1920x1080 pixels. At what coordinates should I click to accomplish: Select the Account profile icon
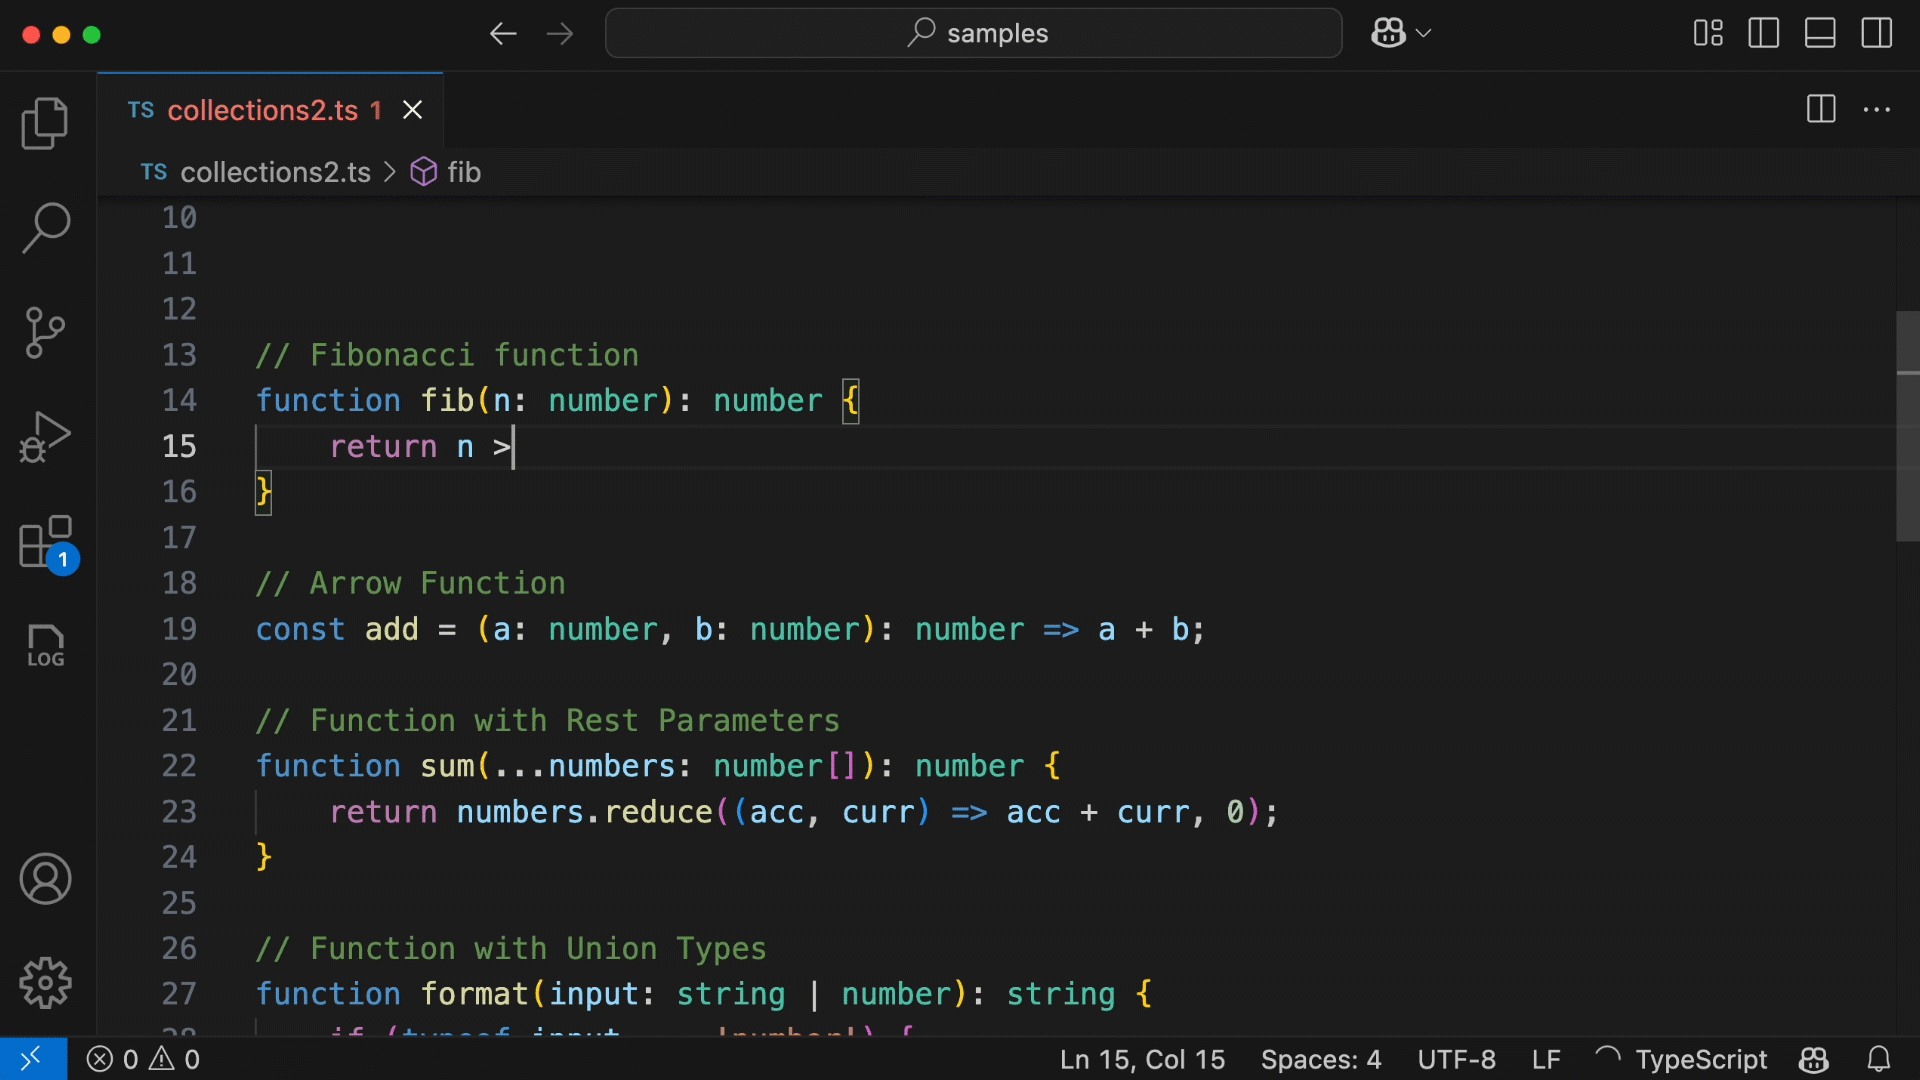(46, 880)
